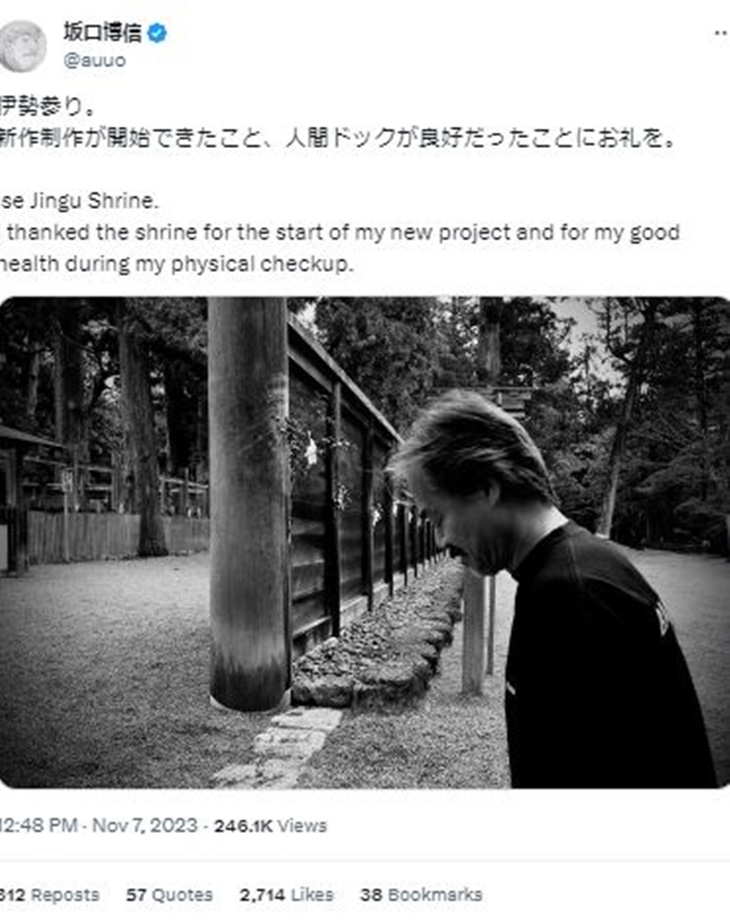This screenshot has height=921, width=730.
Task: Click the Nov 7, 2023 timestamp
Action: pyautogui.click(x=144, y=825)
